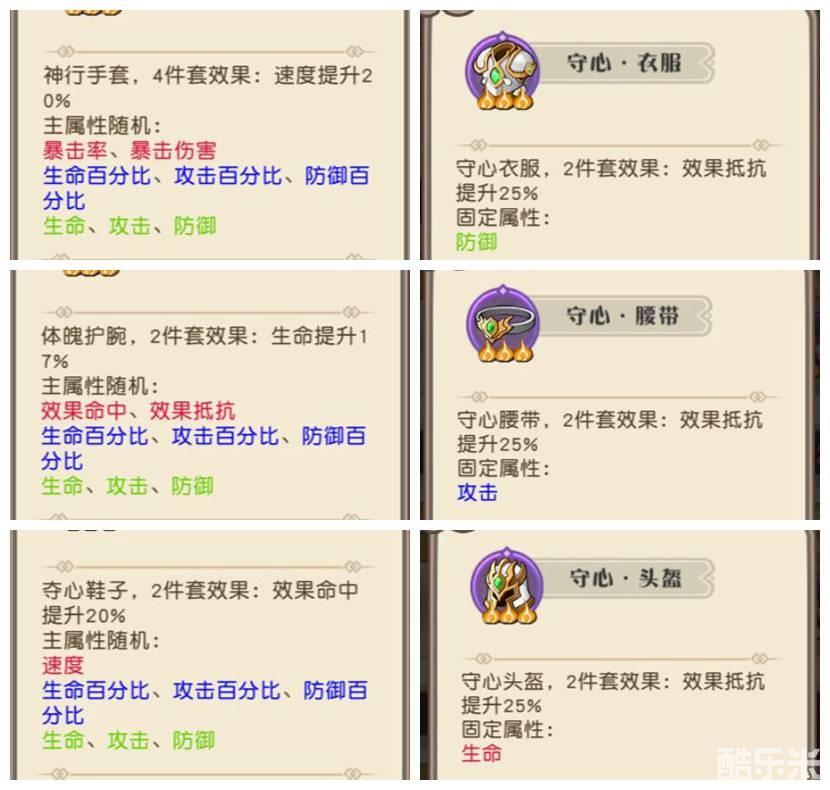Click the 守心·腰带 belt icon
Viewport: 830px width, 790px height.
[x=502, y=321]
